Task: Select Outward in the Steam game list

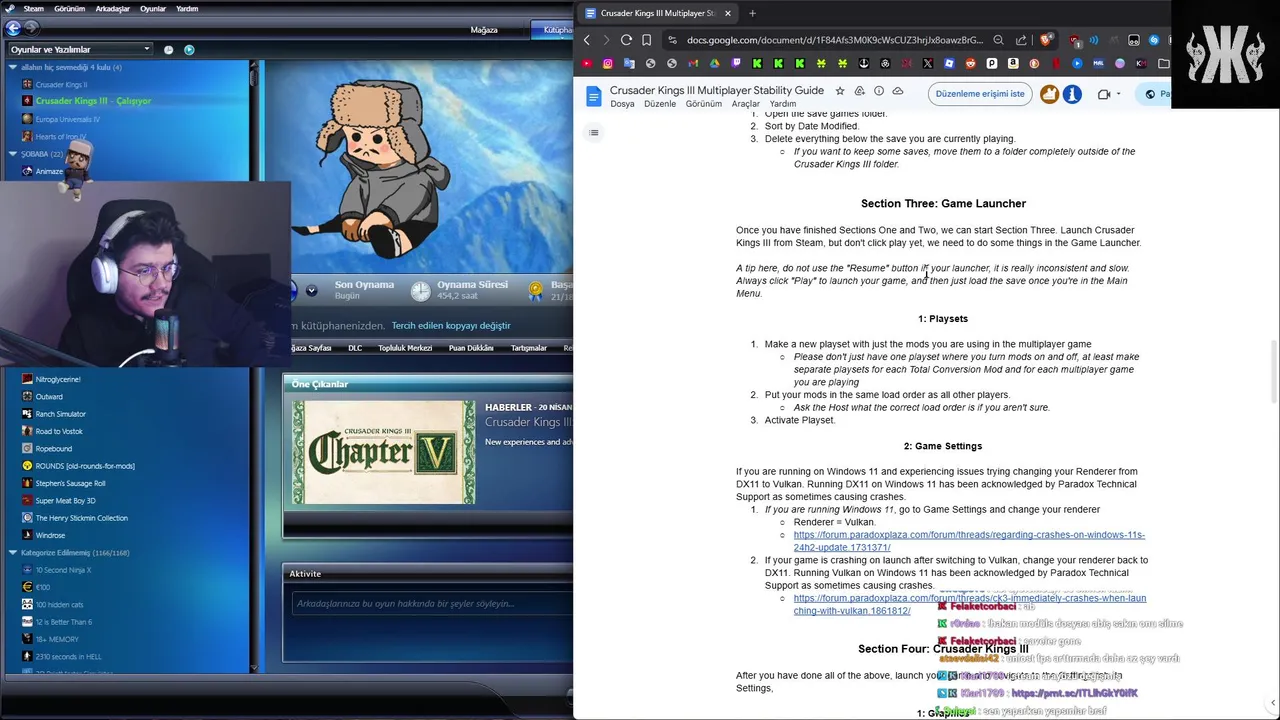Action: pyautogui.click(x=49, y=397)
